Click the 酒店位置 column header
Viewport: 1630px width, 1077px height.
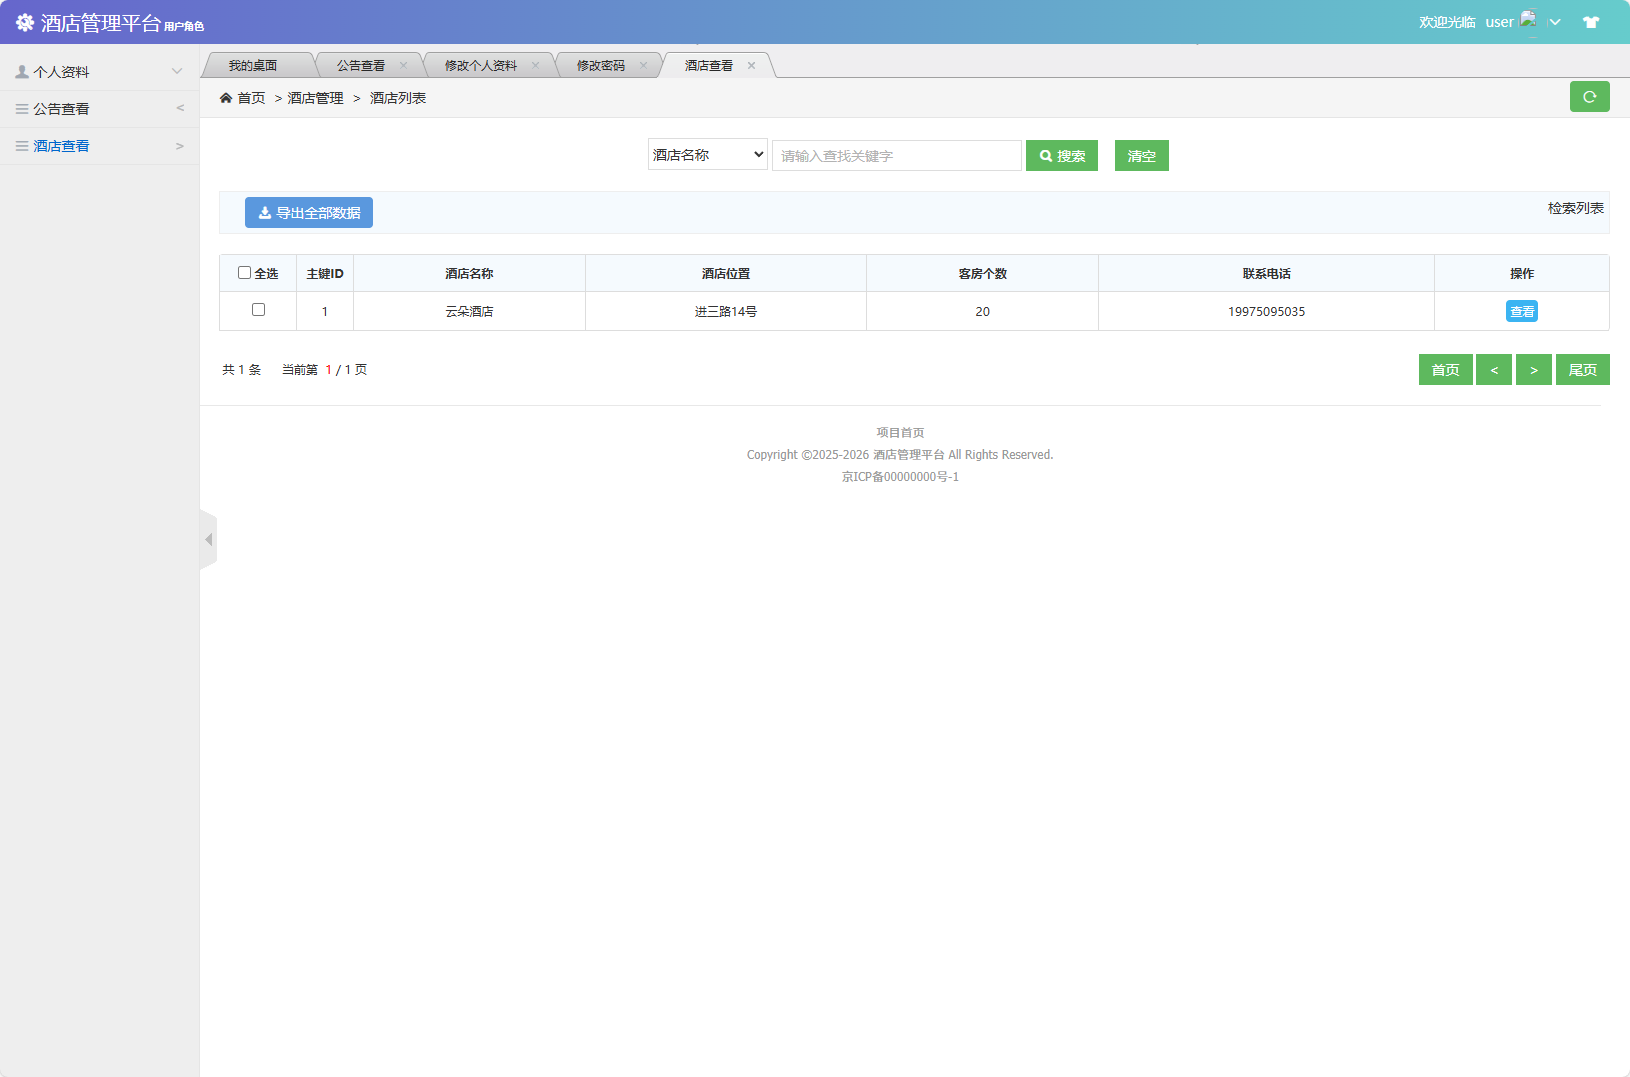pos(726,274)
